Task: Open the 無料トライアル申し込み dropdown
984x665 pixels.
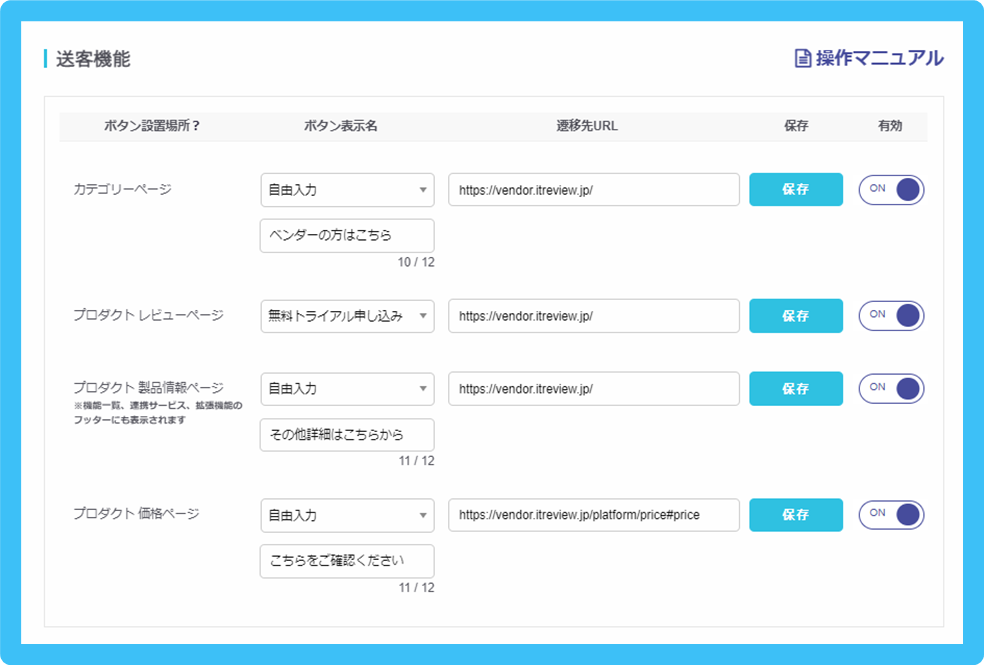Action: click(x=346, y=315)
